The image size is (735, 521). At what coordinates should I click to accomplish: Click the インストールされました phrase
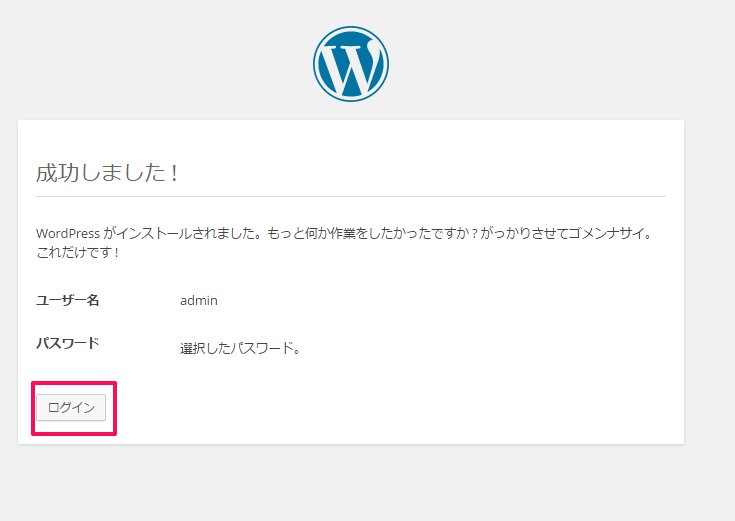pos(185,233)
